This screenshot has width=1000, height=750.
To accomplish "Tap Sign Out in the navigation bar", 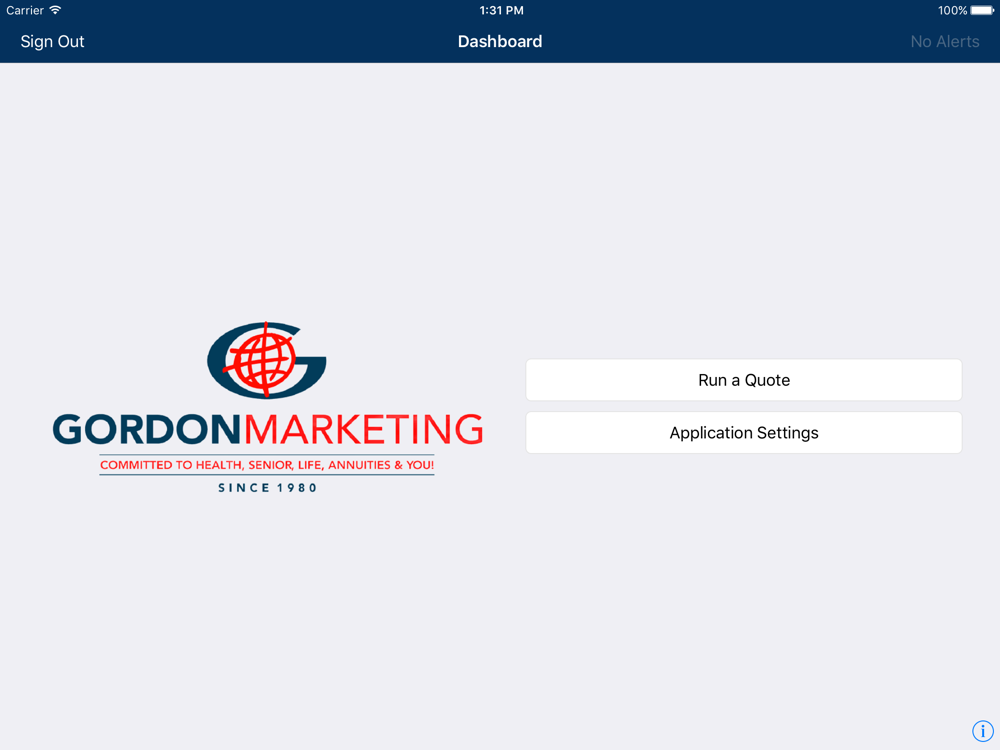I will 52,41.
